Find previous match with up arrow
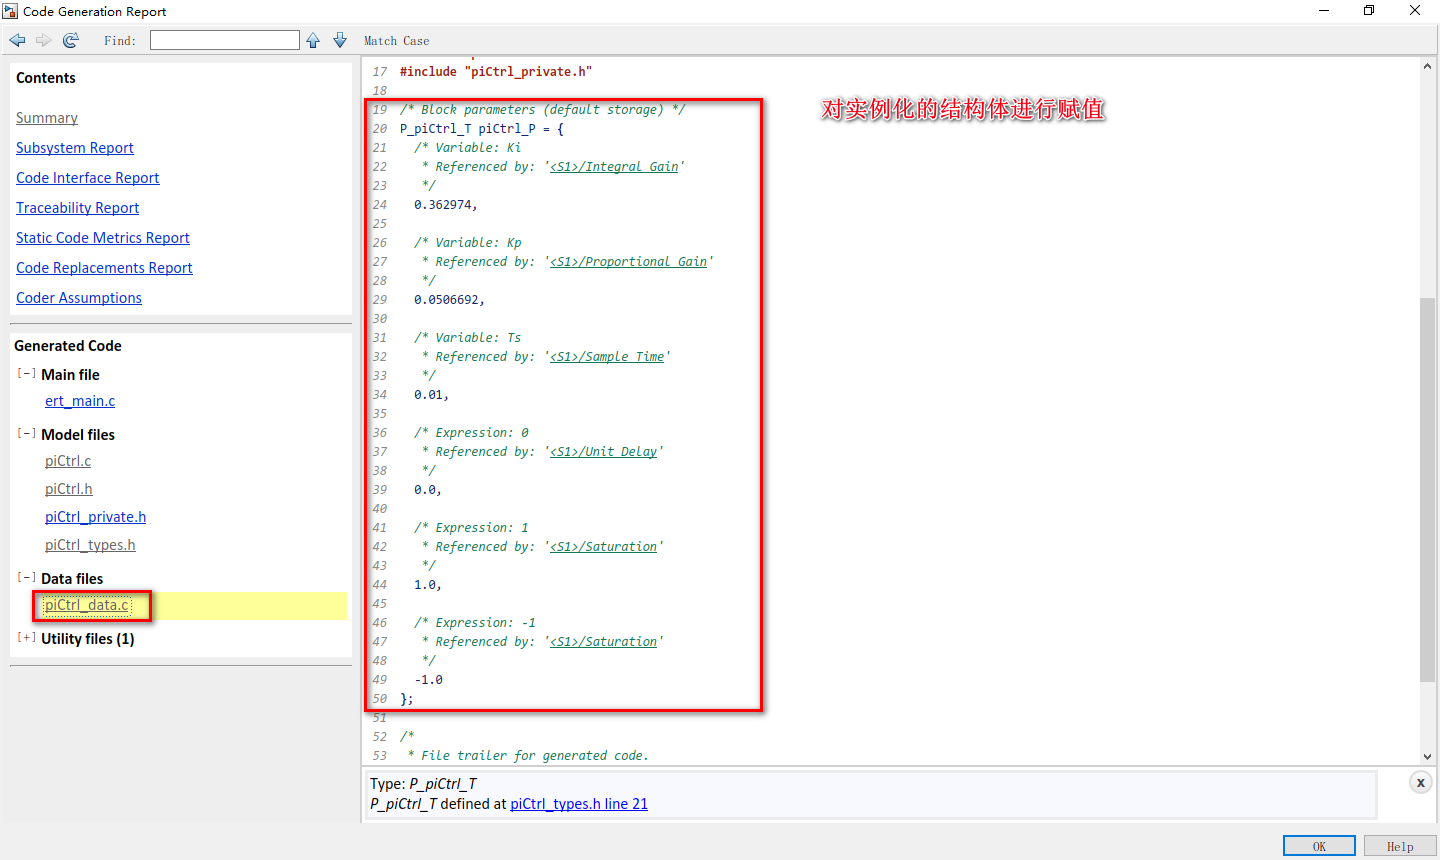 pyautogui.click(x=314, y=40)
